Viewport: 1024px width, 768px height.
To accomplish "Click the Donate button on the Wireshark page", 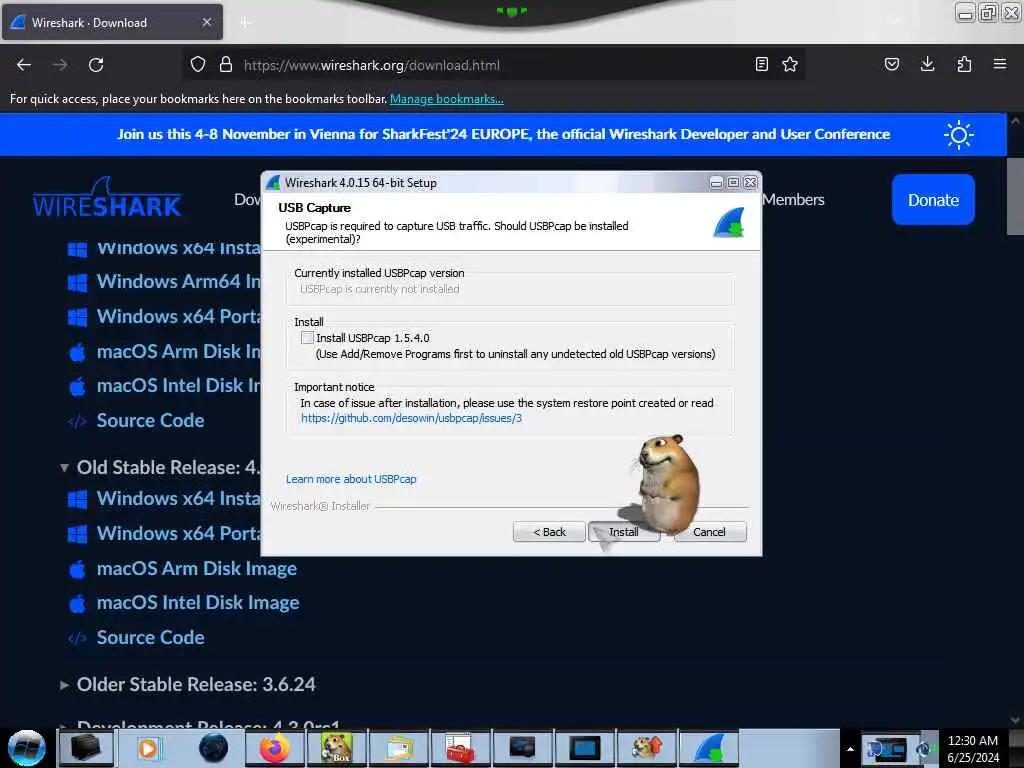I will point(933,200).
